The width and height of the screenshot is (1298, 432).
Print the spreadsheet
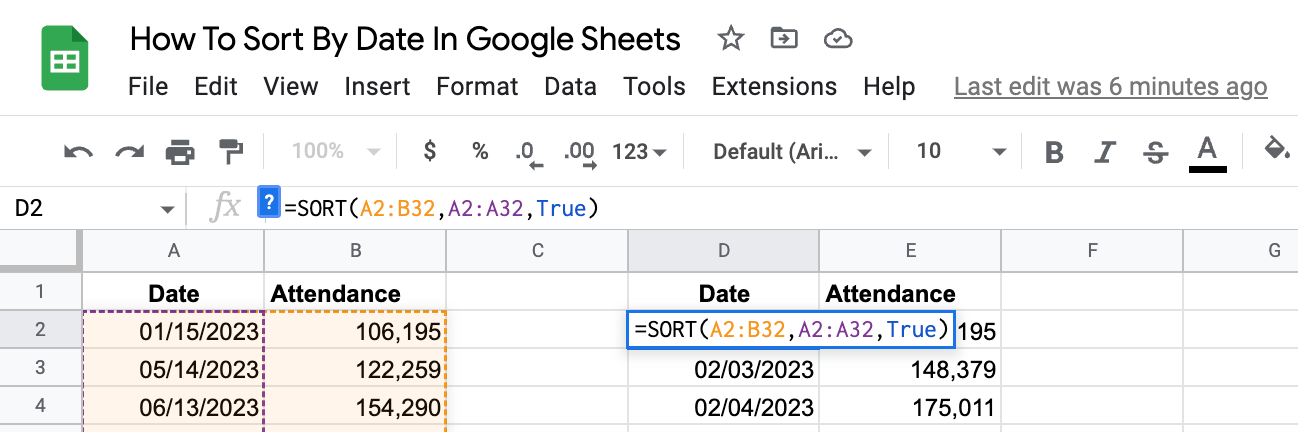click(180, 152)
